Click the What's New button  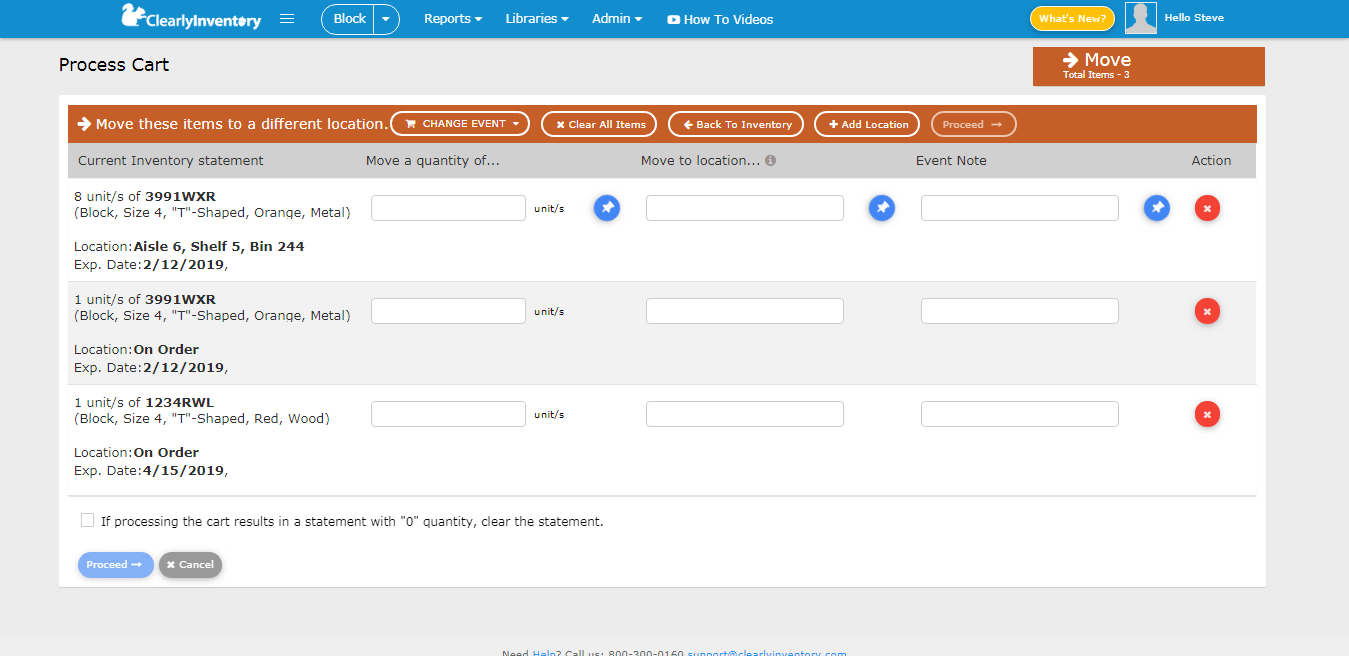[1071, 18]
